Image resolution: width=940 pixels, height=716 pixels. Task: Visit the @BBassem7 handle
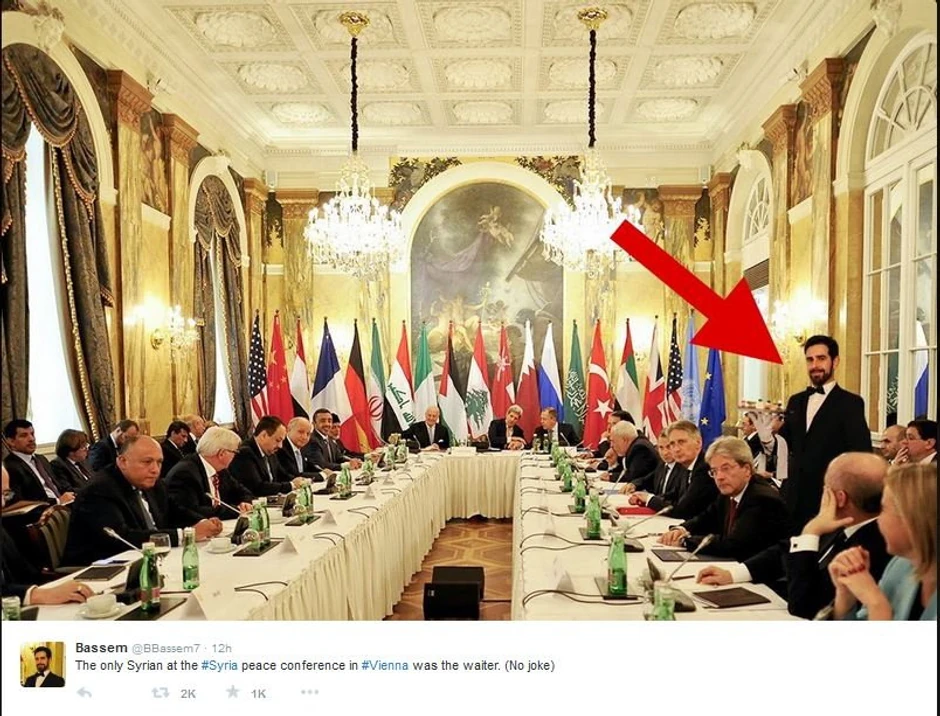tap(166, 648)
